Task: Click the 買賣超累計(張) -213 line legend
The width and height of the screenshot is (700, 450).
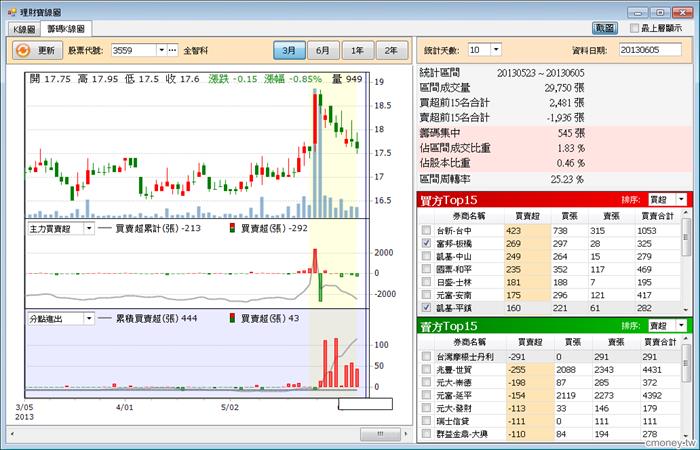Action: 104,228
